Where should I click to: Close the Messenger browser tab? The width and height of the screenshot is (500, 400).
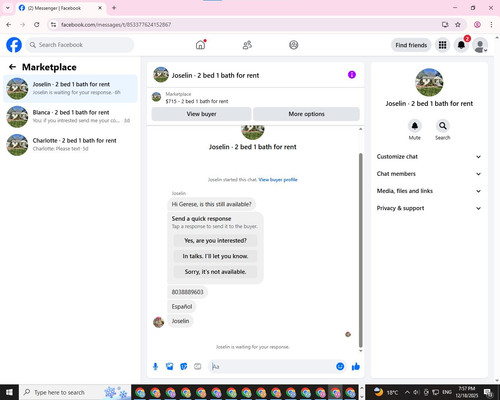pyautogui.click(x=100, y=8)
